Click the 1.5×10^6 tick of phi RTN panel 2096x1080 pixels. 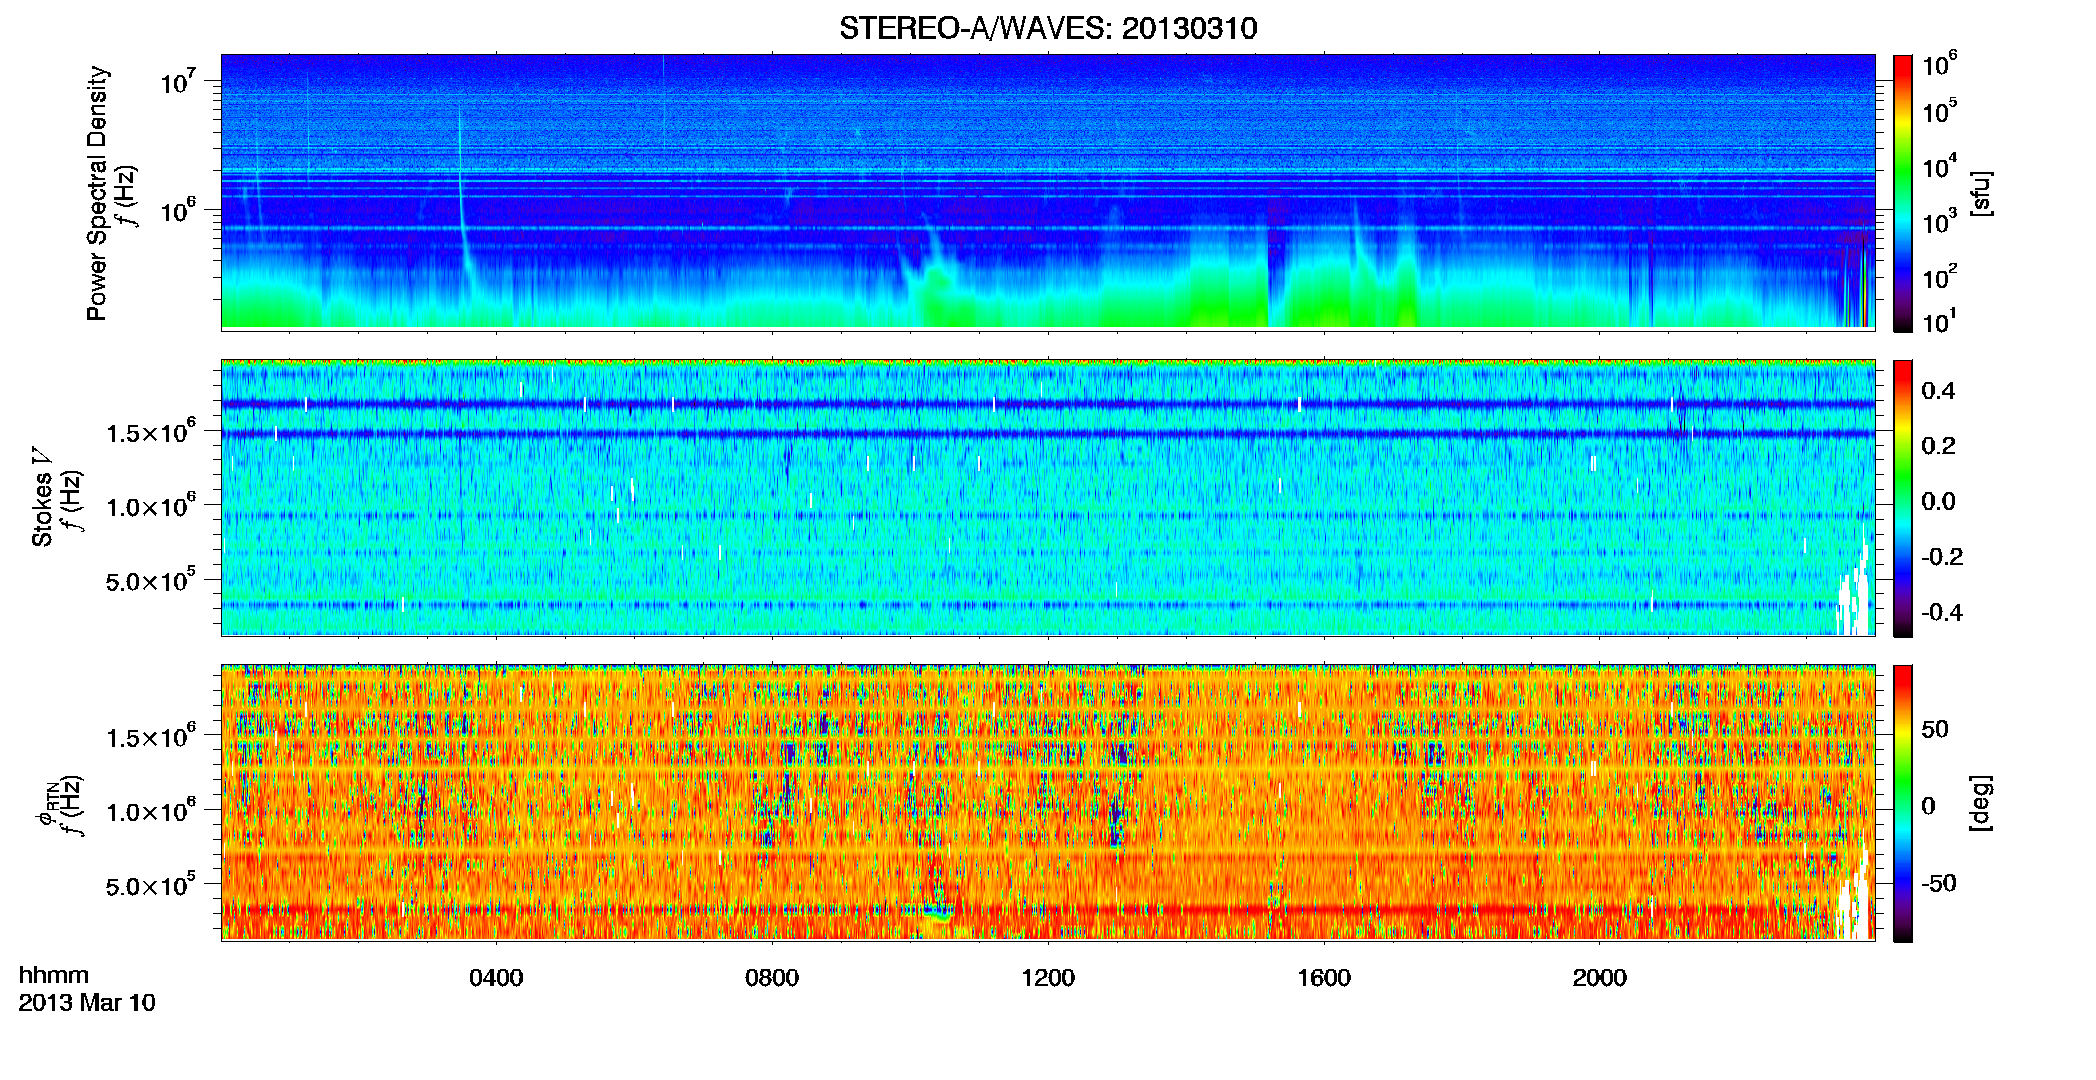coord(151,736)
